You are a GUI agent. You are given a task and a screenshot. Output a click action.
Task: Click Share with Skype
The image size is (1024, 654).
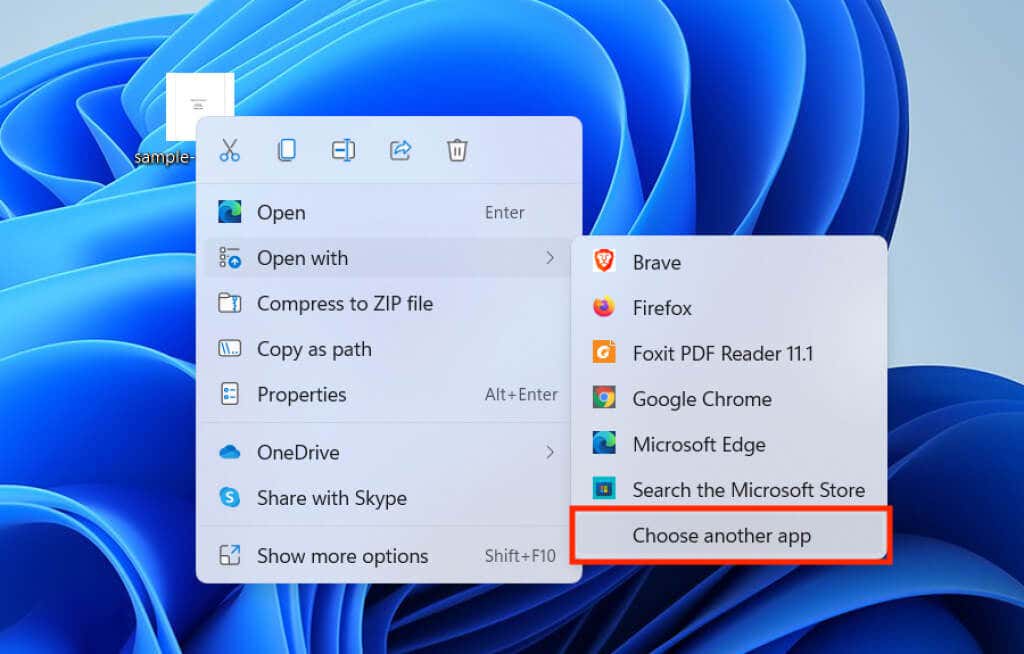331,498
